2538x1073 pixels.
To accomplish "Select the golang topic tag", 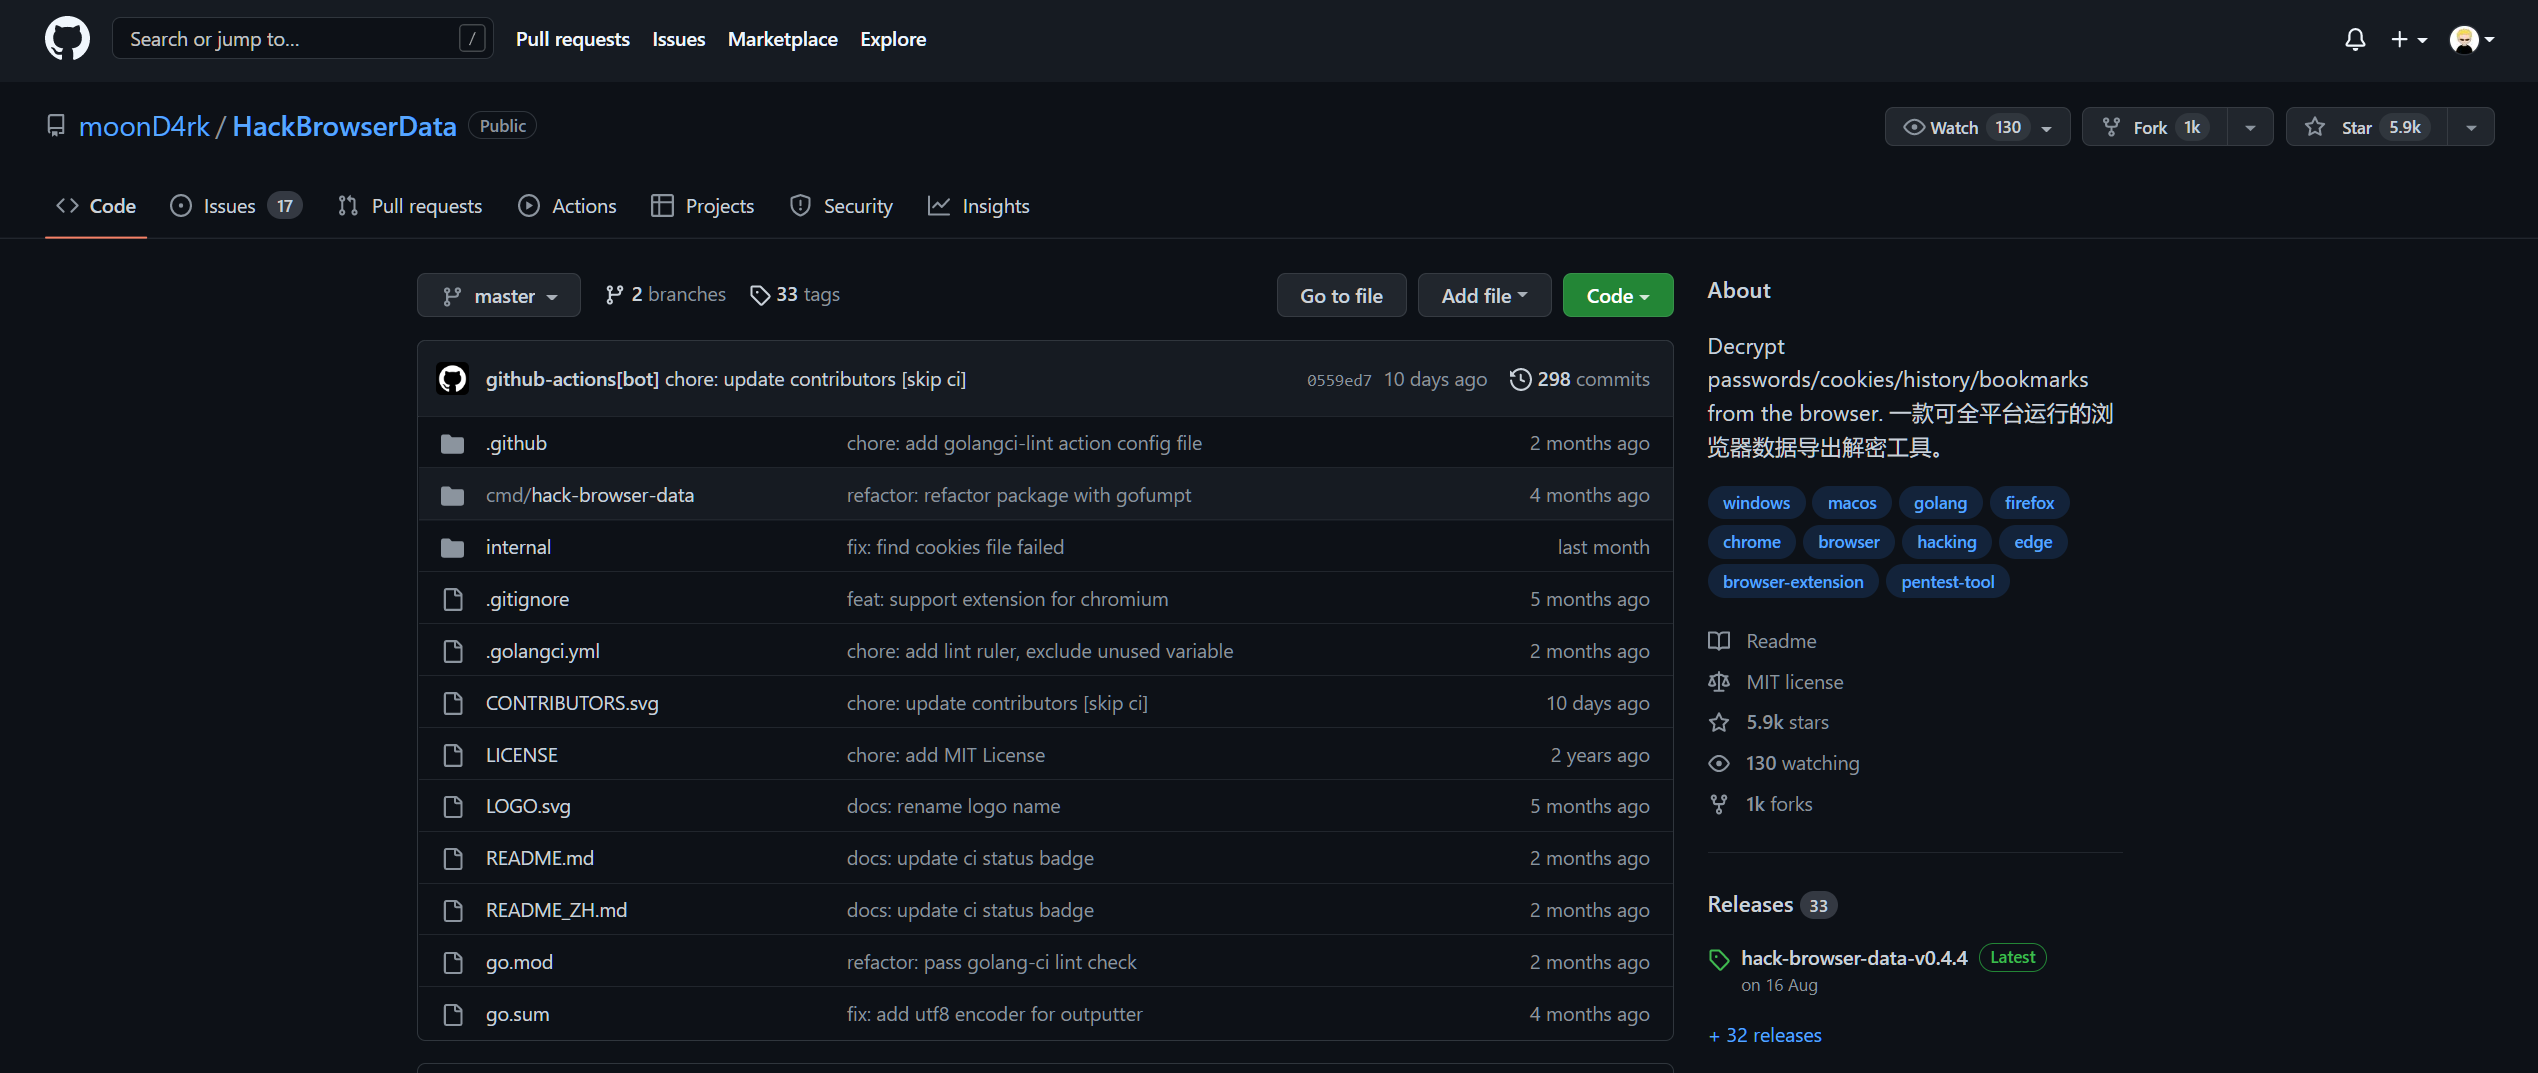I will point(1940,503).
